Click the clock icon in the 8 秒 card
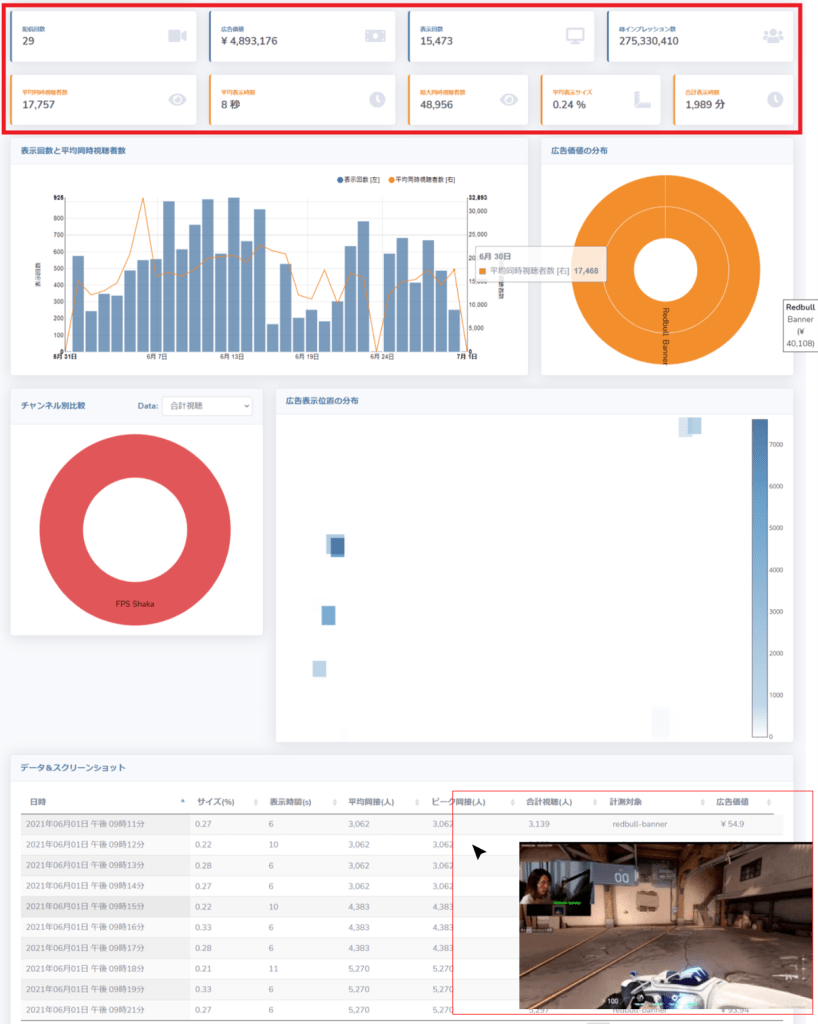818x1024 pixels. coord(377,99)
